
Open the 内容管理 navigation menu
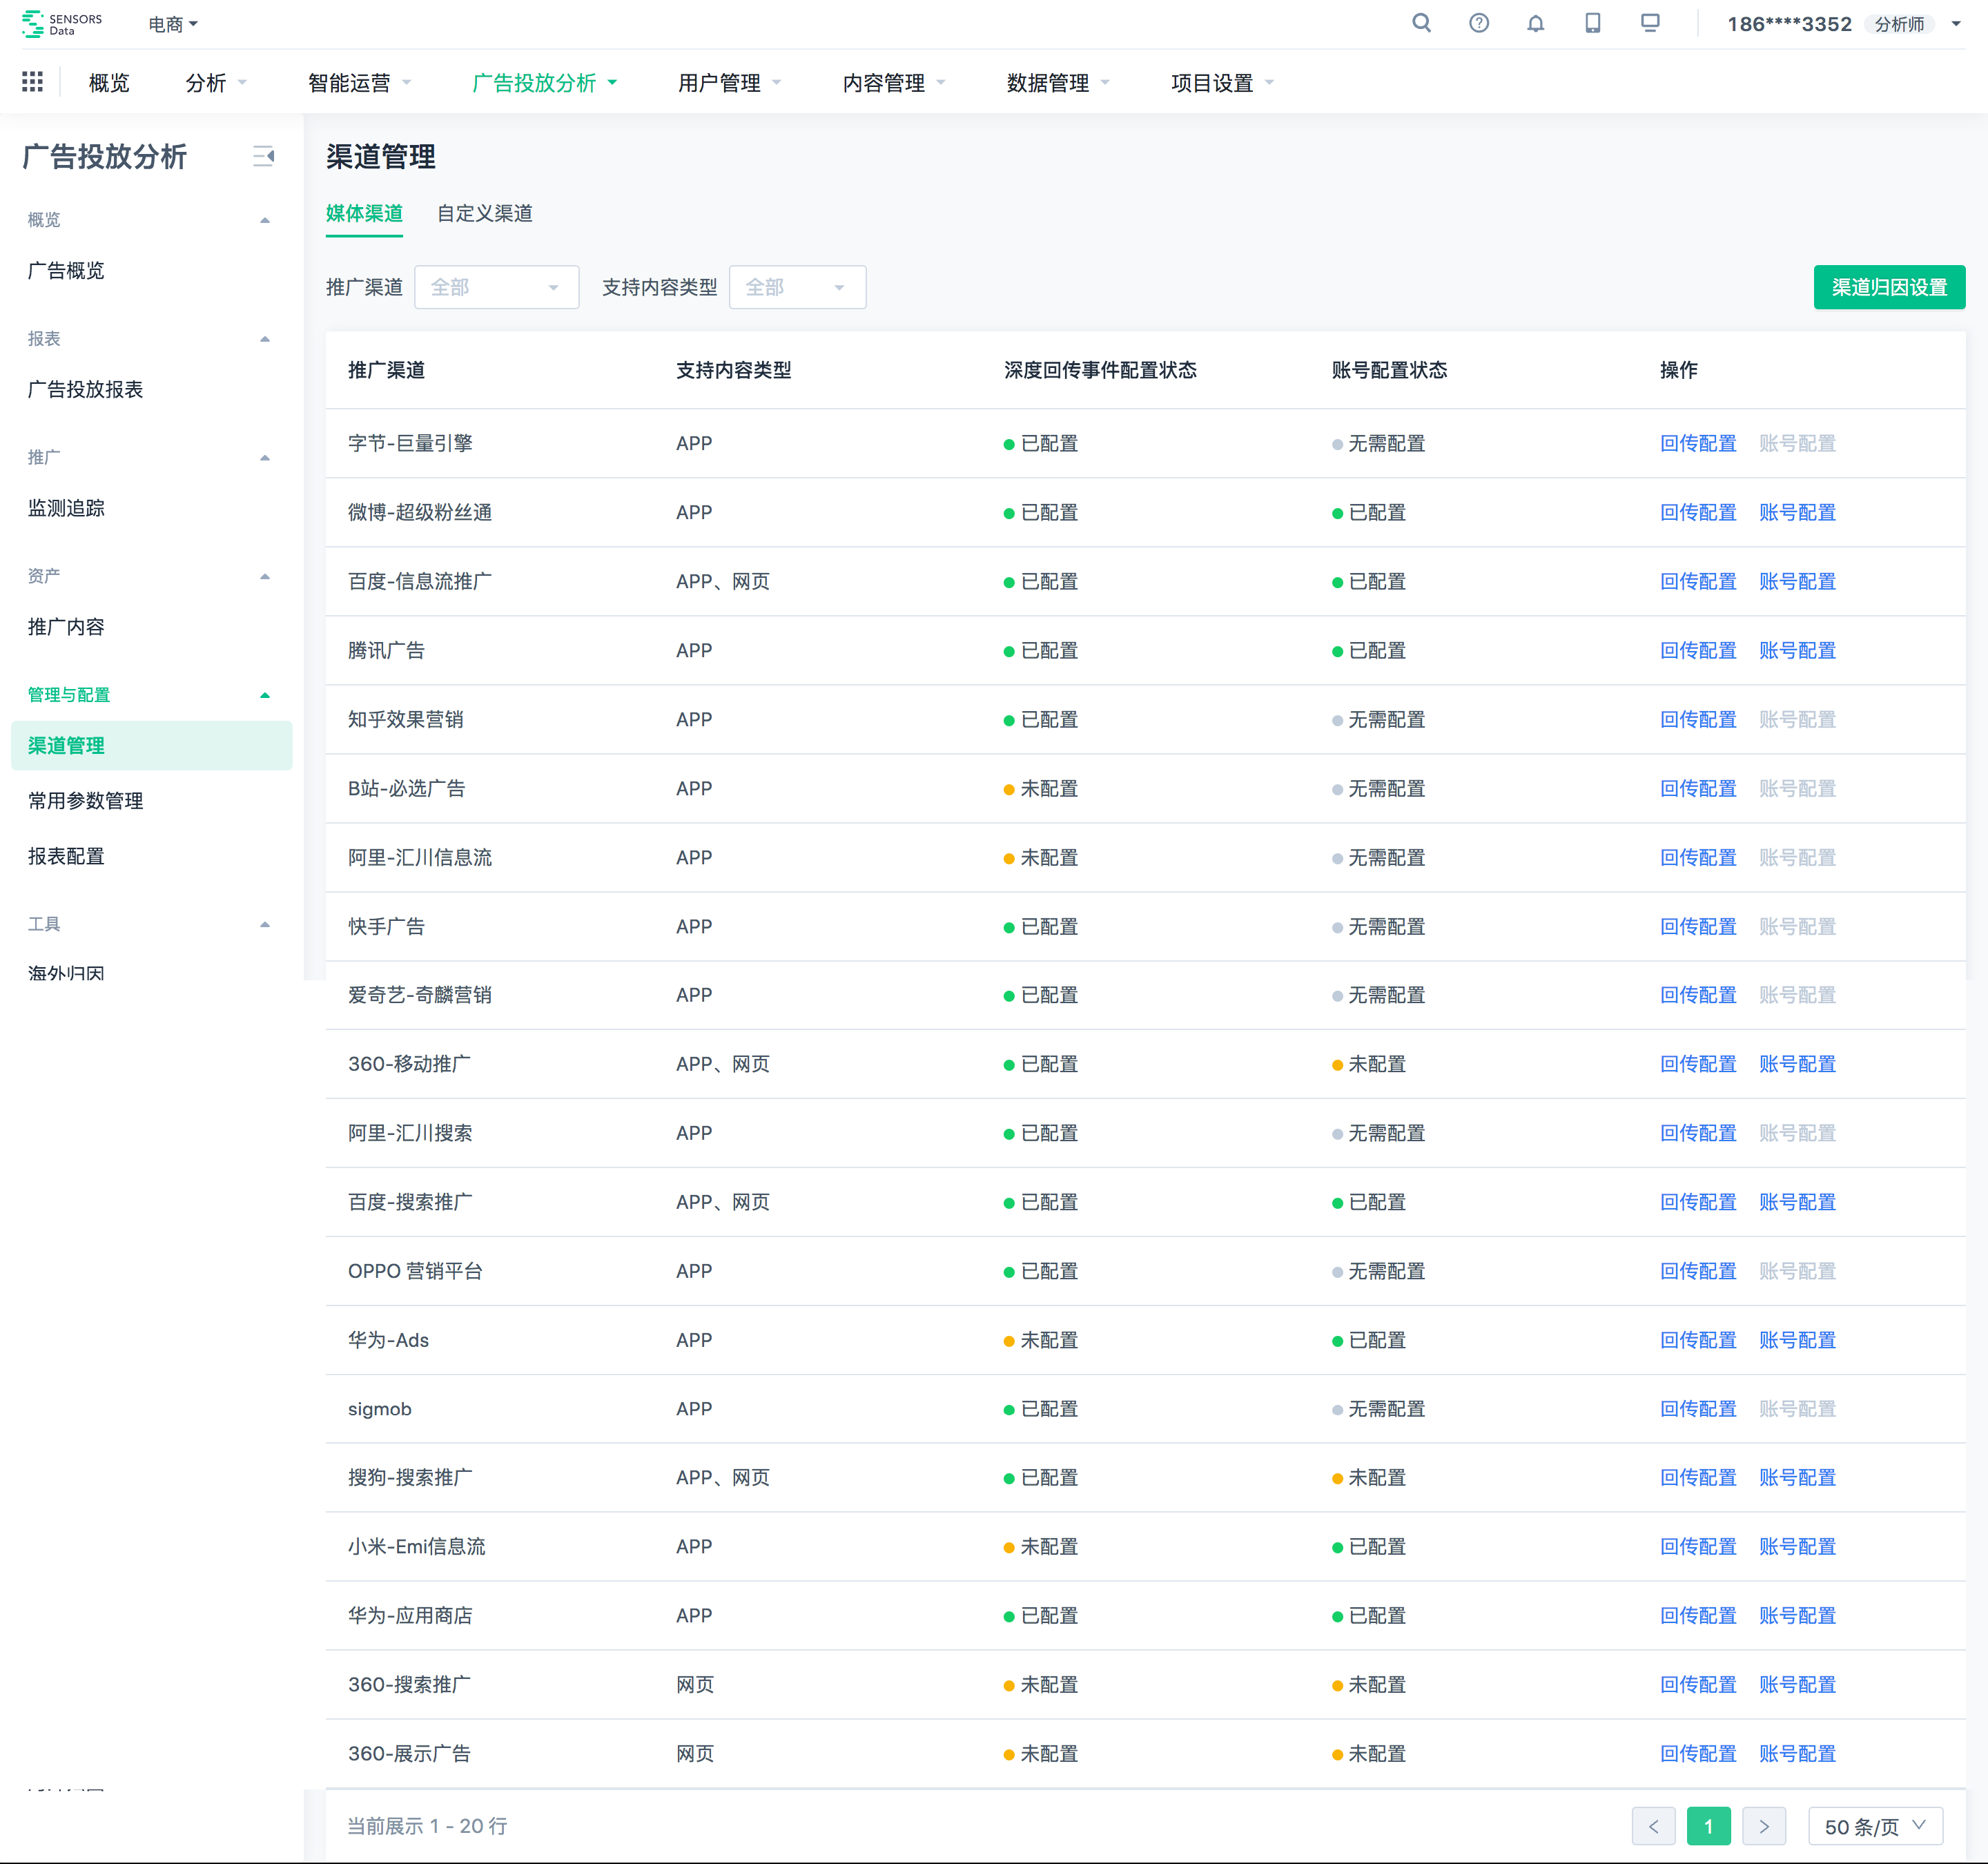[x=895, y=83]
